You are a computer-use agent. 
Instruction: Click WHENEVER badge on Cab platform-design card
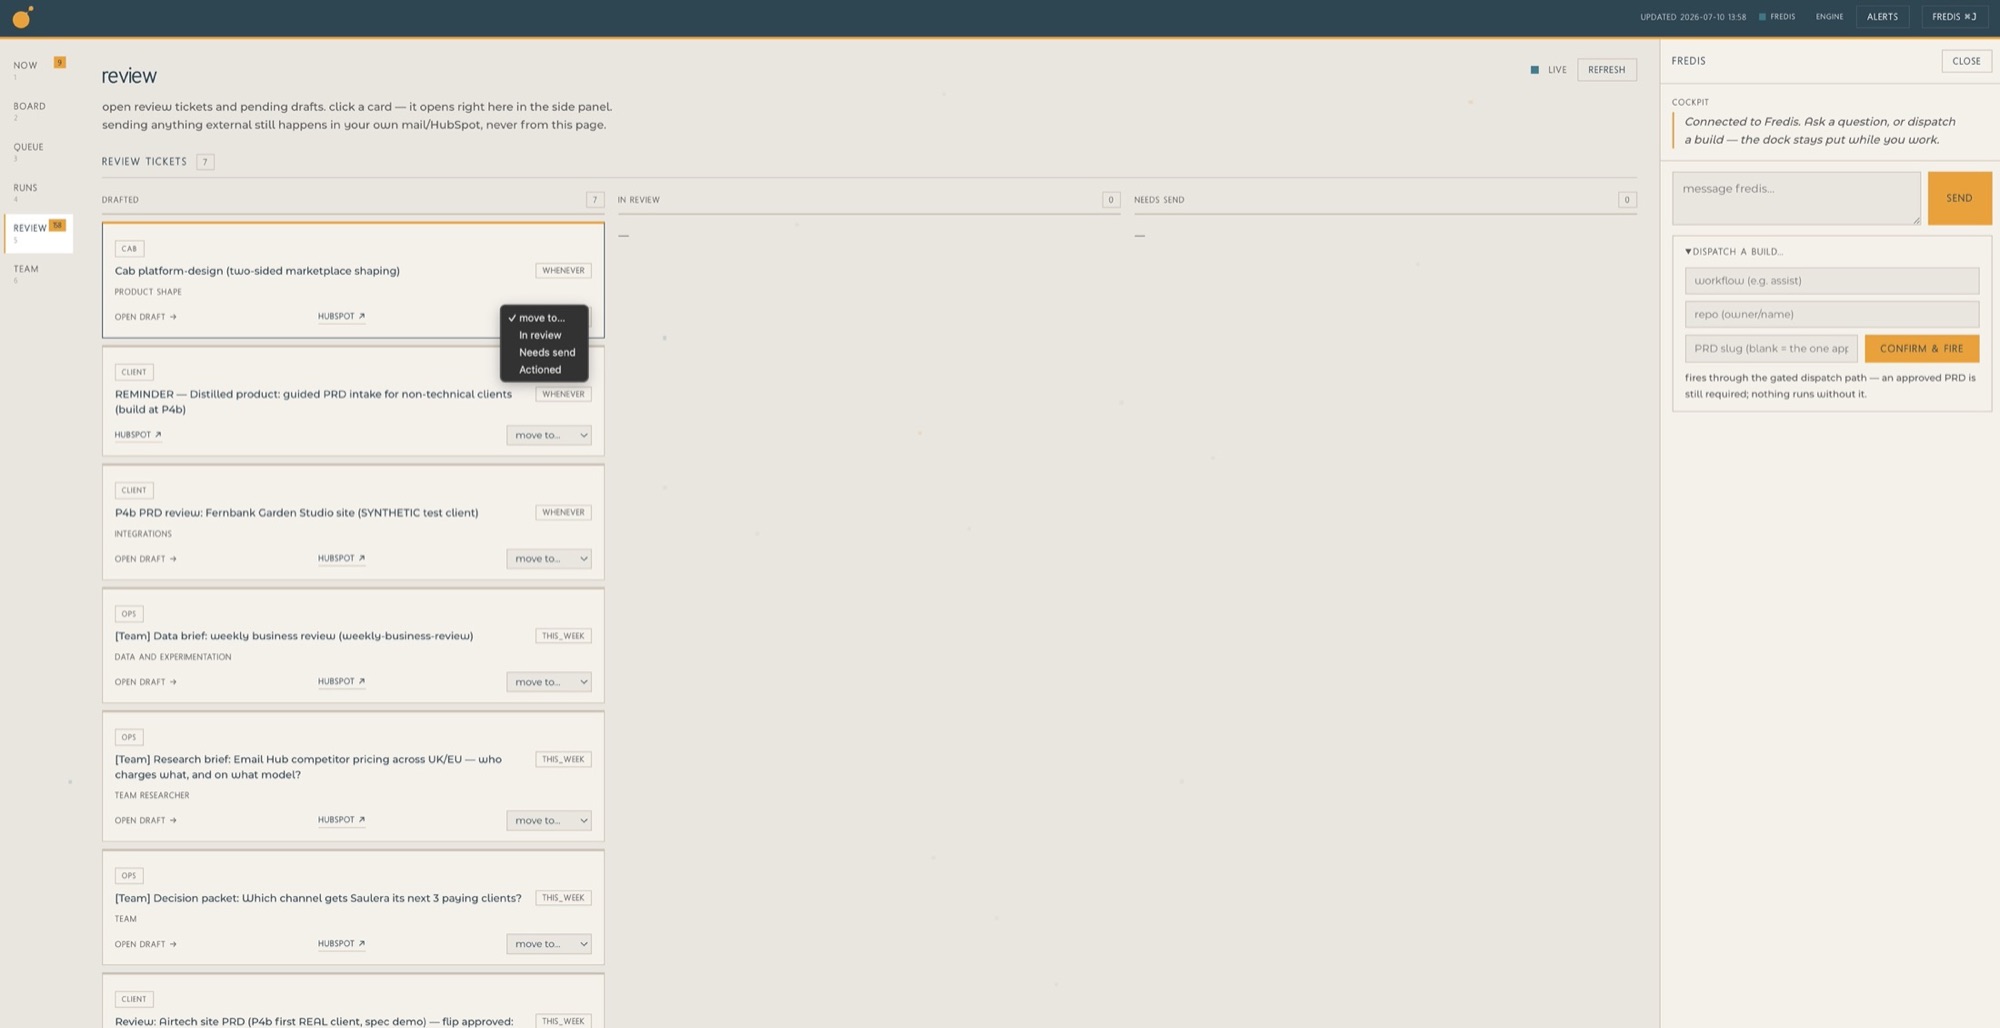pos(563,271)
